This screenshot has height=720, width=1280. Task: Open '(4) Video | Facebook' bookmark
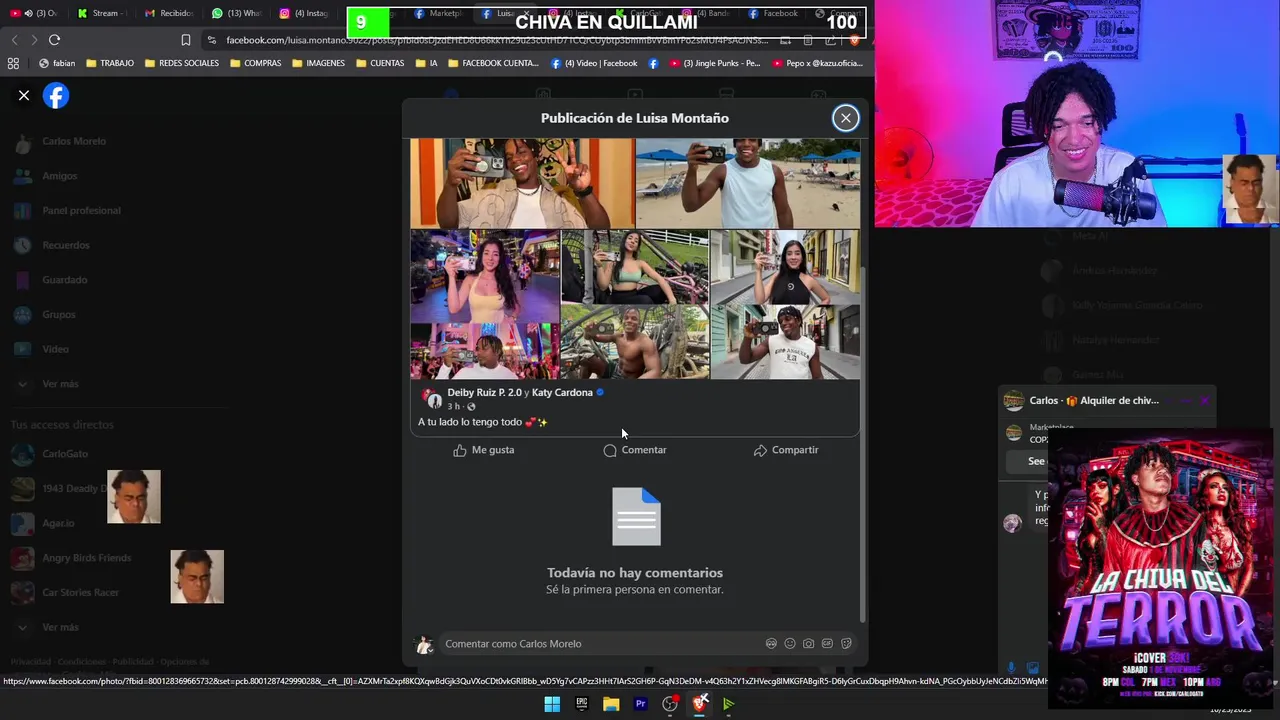[594, 63]
